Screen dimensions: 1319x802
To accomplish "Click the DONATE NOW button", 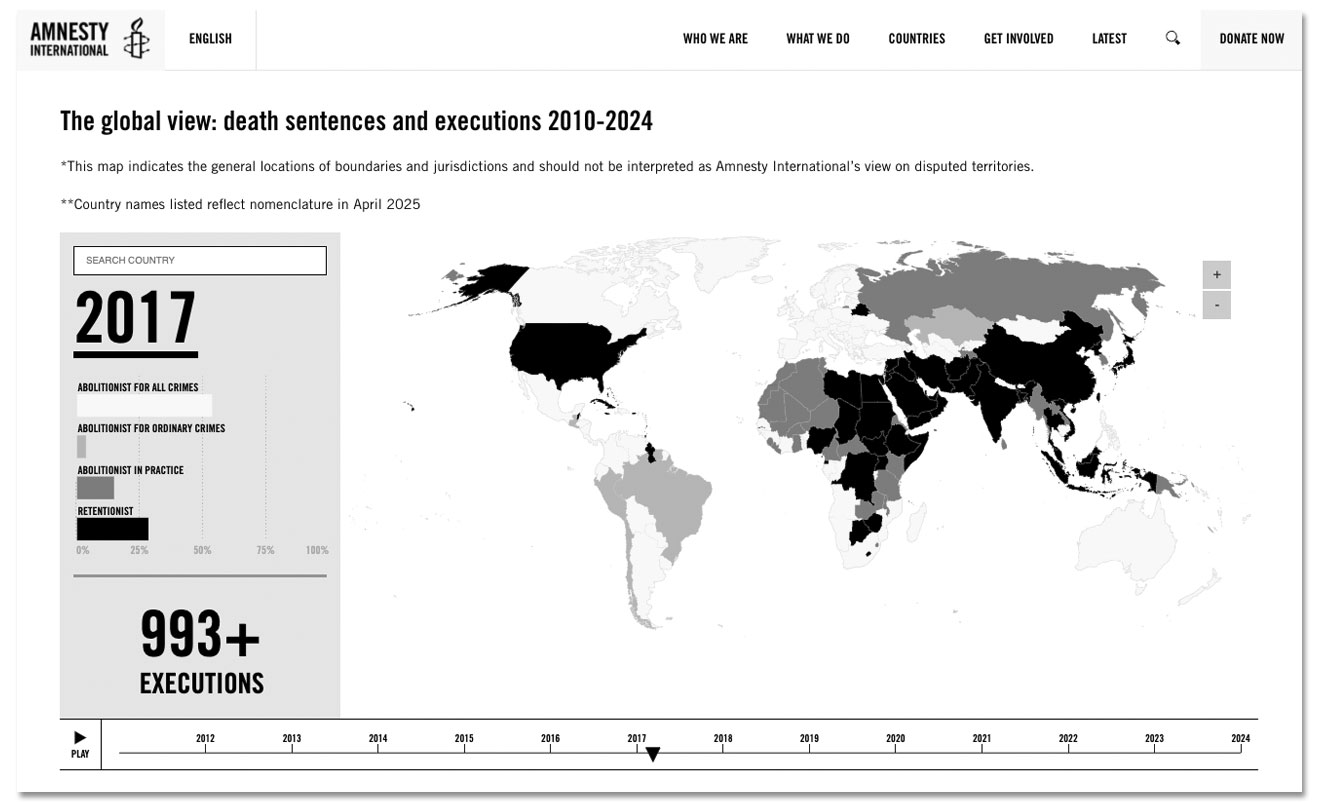I will (x=1251, y=39).
